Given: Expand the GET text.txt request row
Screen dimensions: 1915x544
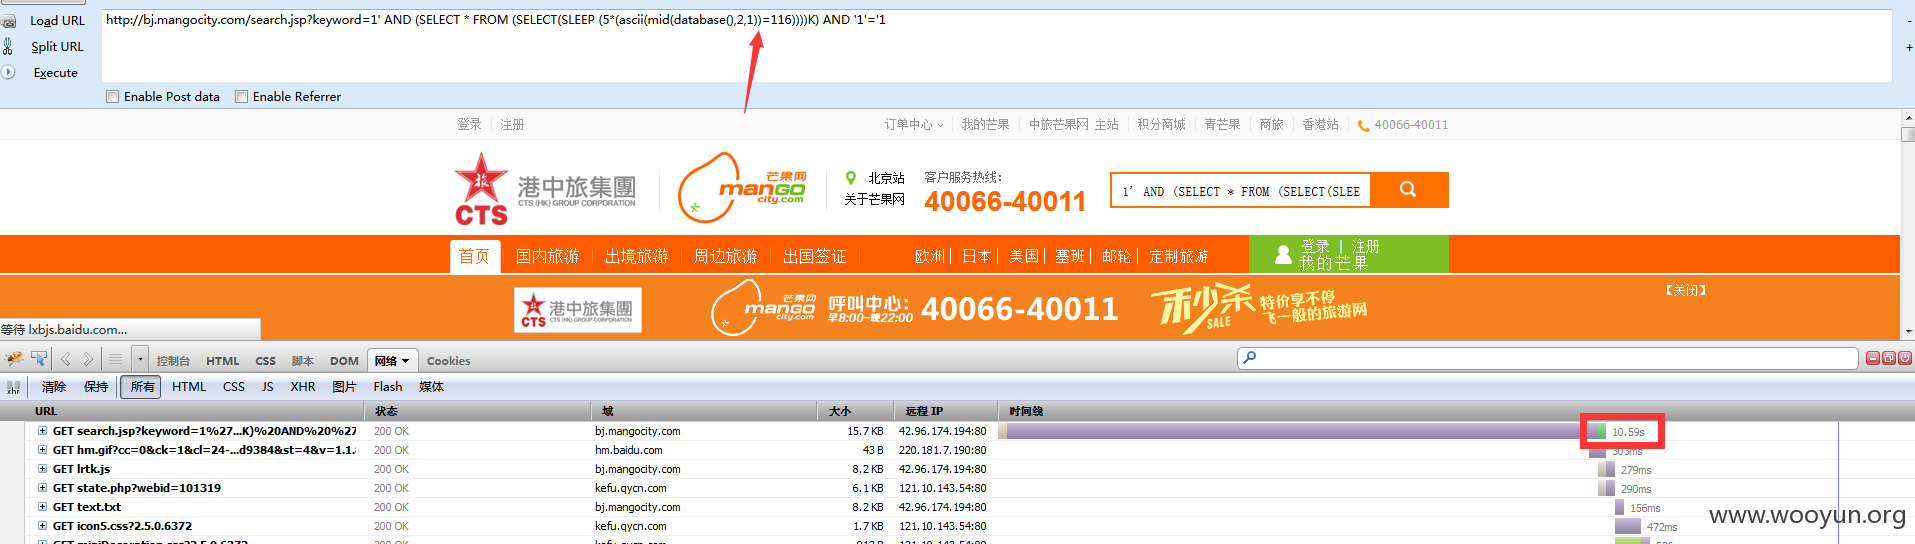Looking at the screenshot, I should [x=43, y=507].
